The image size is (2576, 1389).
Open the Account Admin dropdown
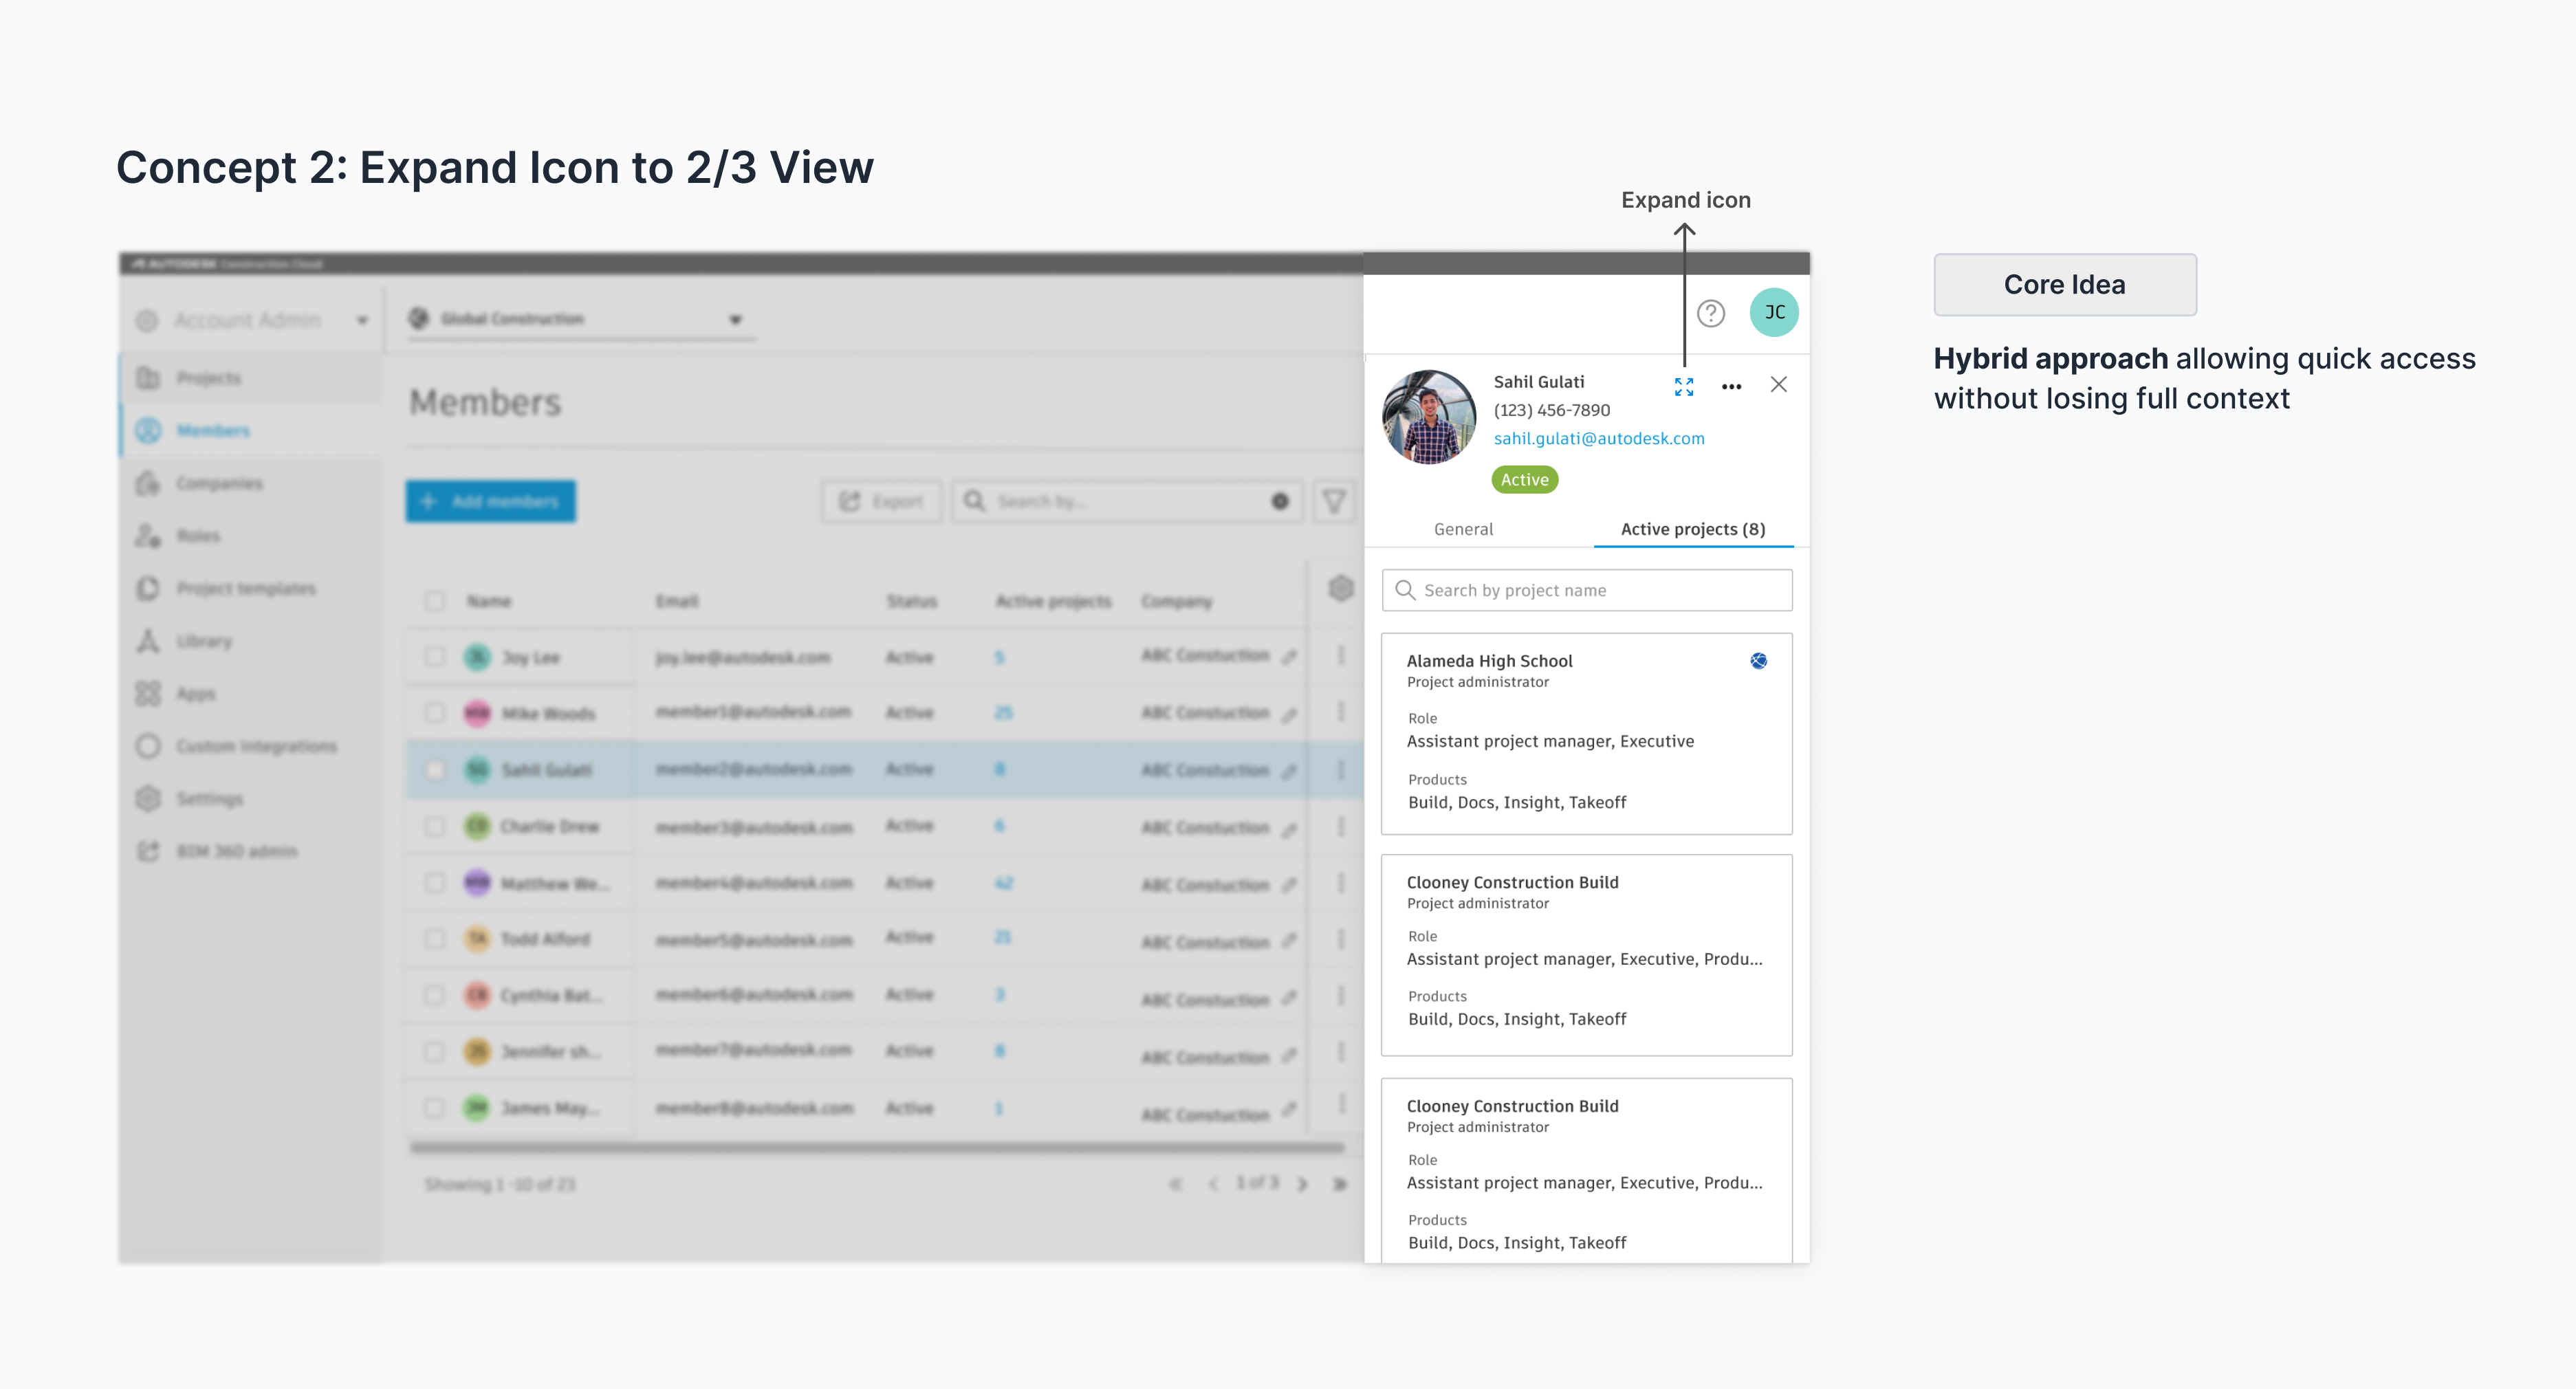[251, 320]
